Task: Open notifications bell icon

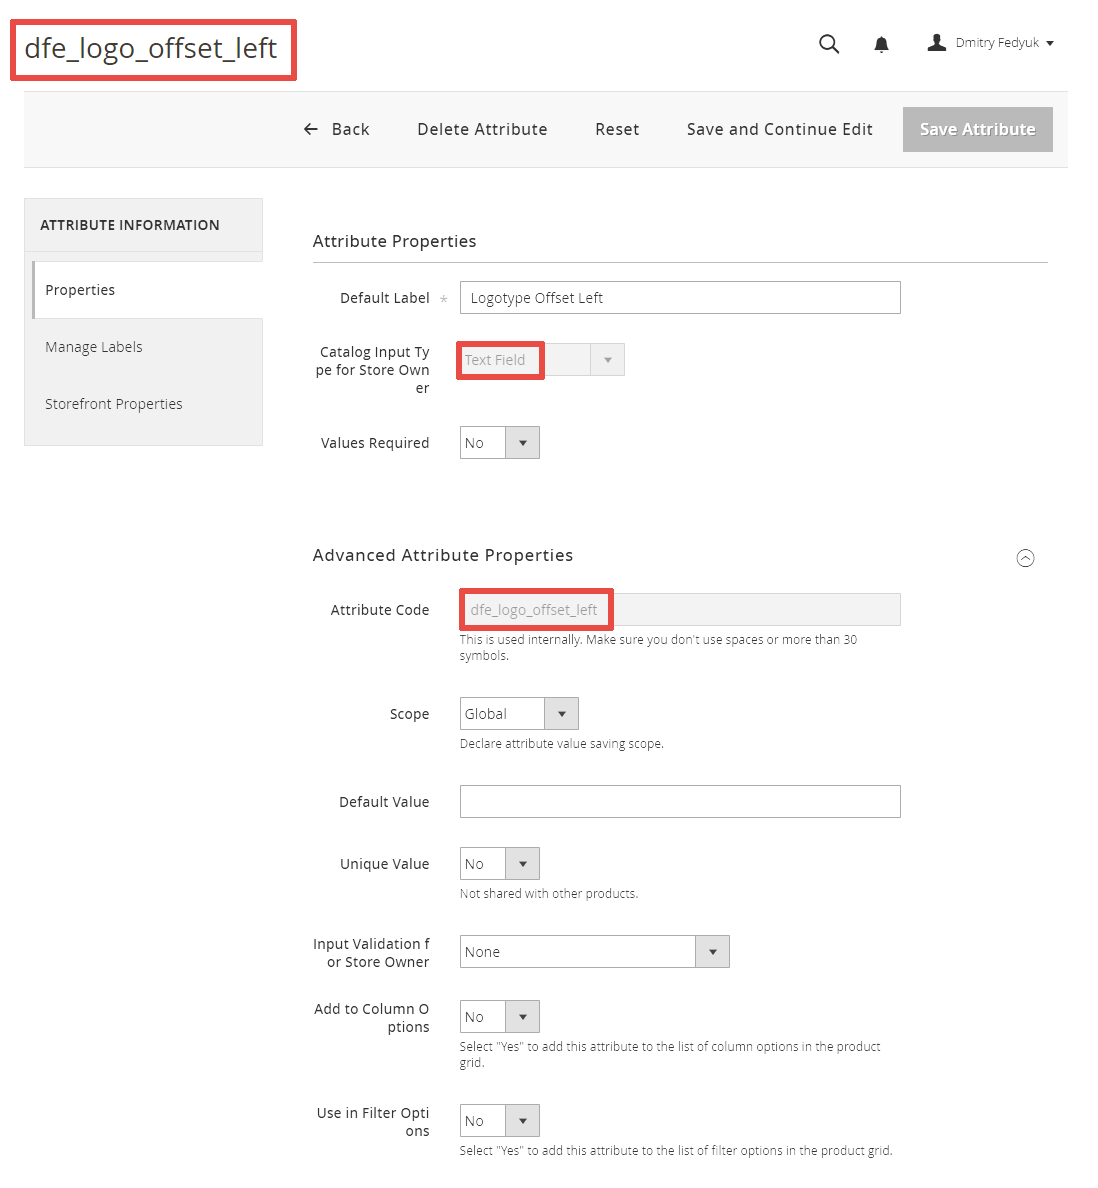Action: (x=881, y=44)
